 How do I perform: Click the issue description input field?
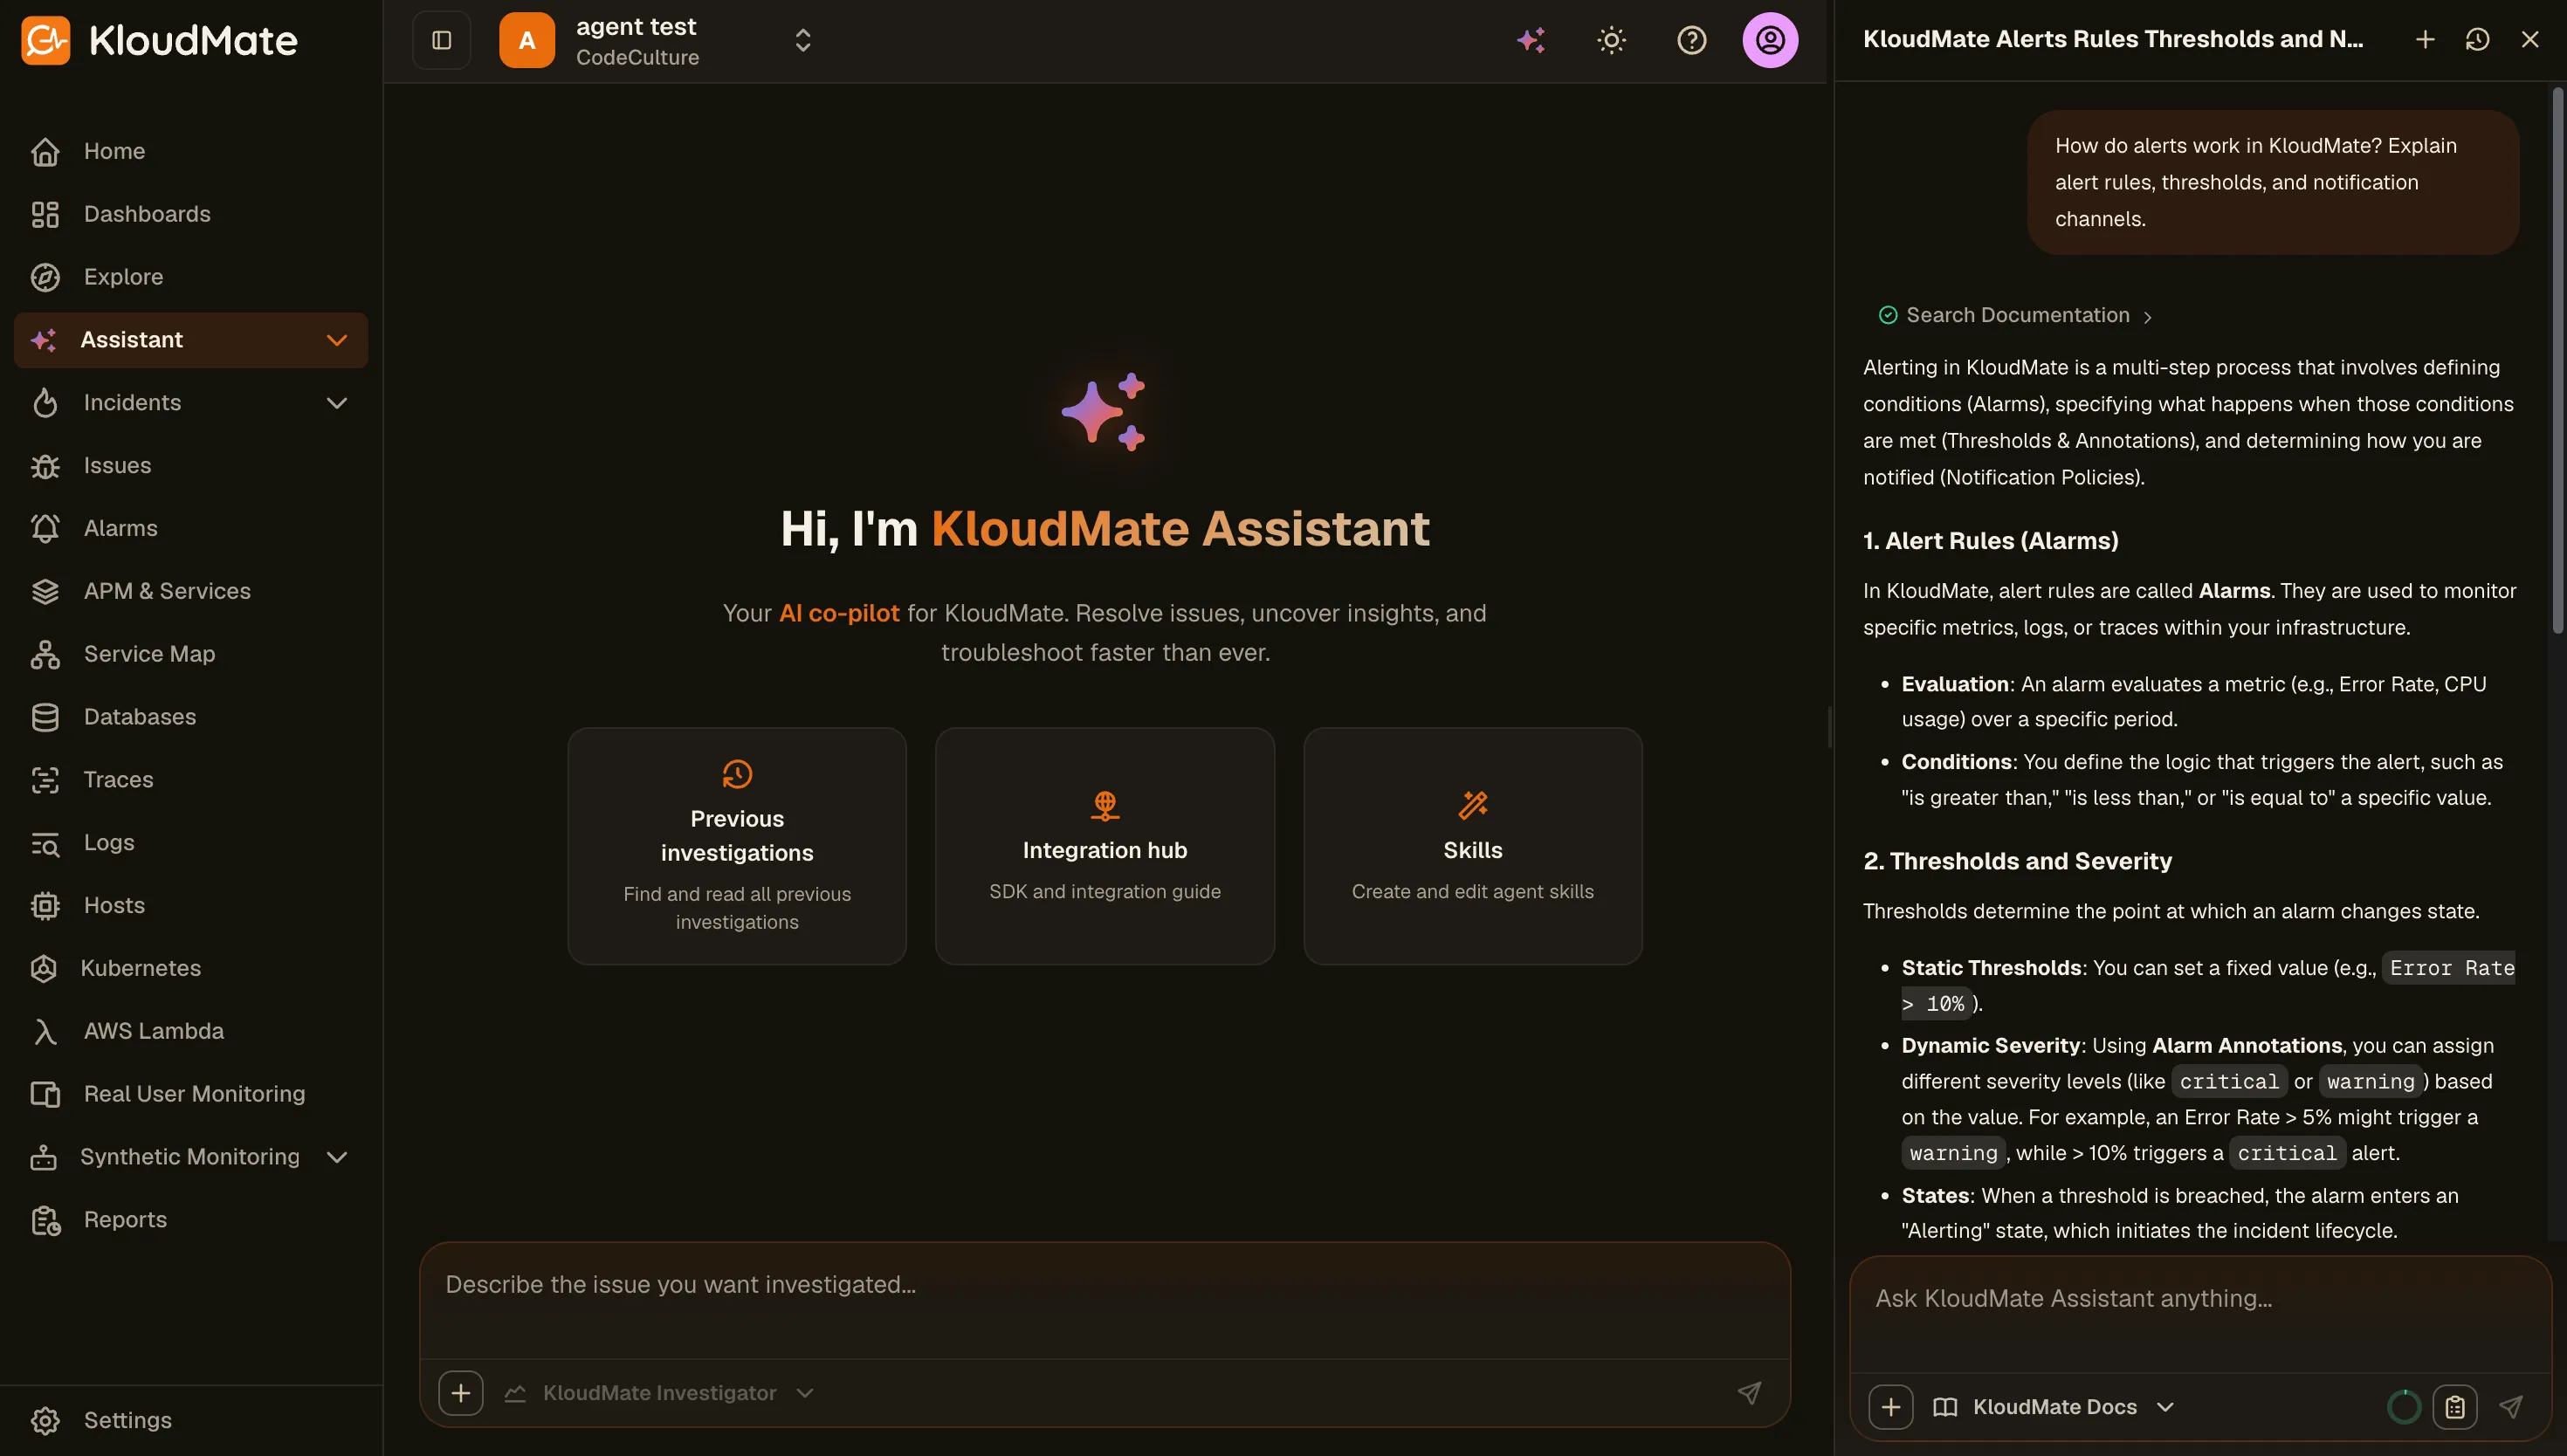click(1104, 1300)
